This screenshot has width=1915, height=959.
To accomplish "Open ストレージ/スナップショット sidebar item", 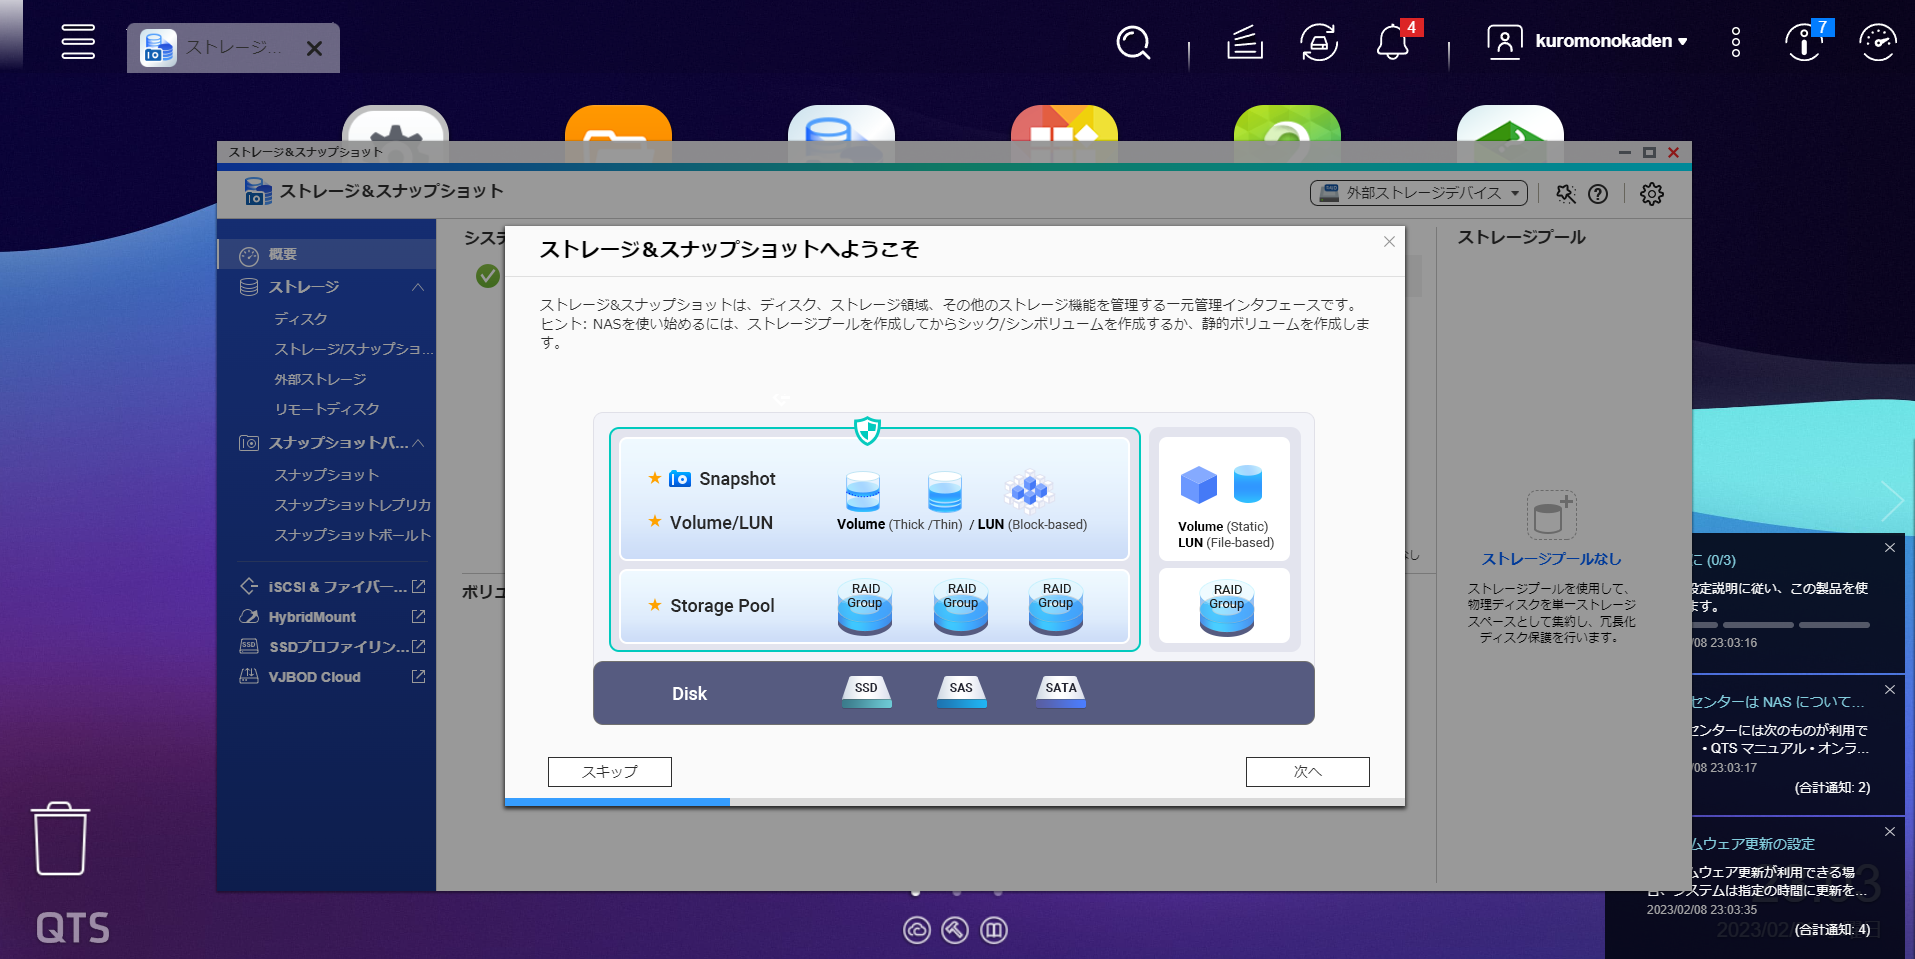I will coord(354,349).
